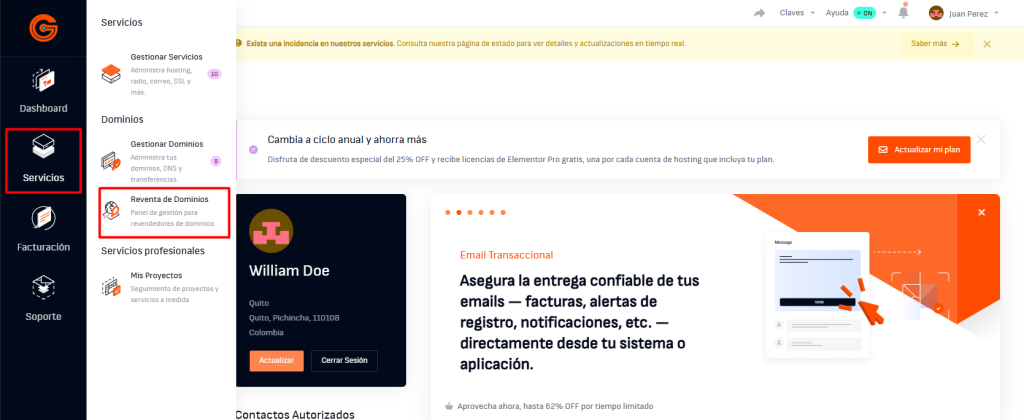The image size is (1024, 420).
Task: Click the Saber más button
Action: point(935,44)
